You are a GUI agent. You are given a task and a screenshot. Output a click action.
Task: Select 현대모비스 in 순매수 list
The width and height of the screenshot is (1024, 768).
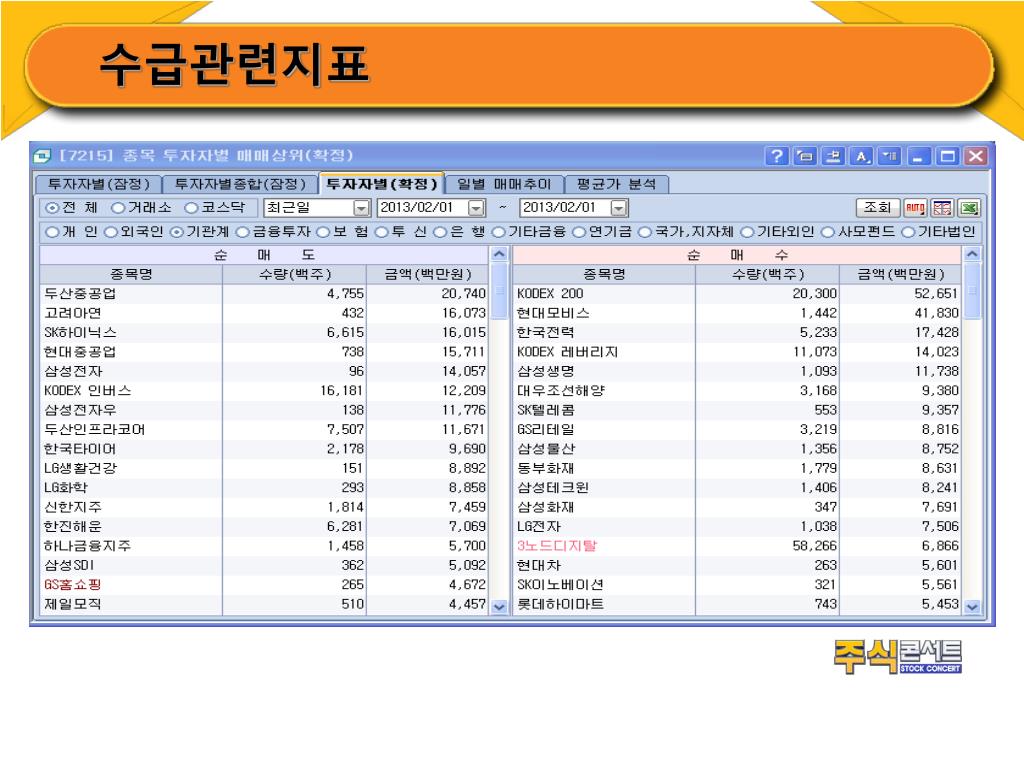pyautogui.click(x=737, y=313)
